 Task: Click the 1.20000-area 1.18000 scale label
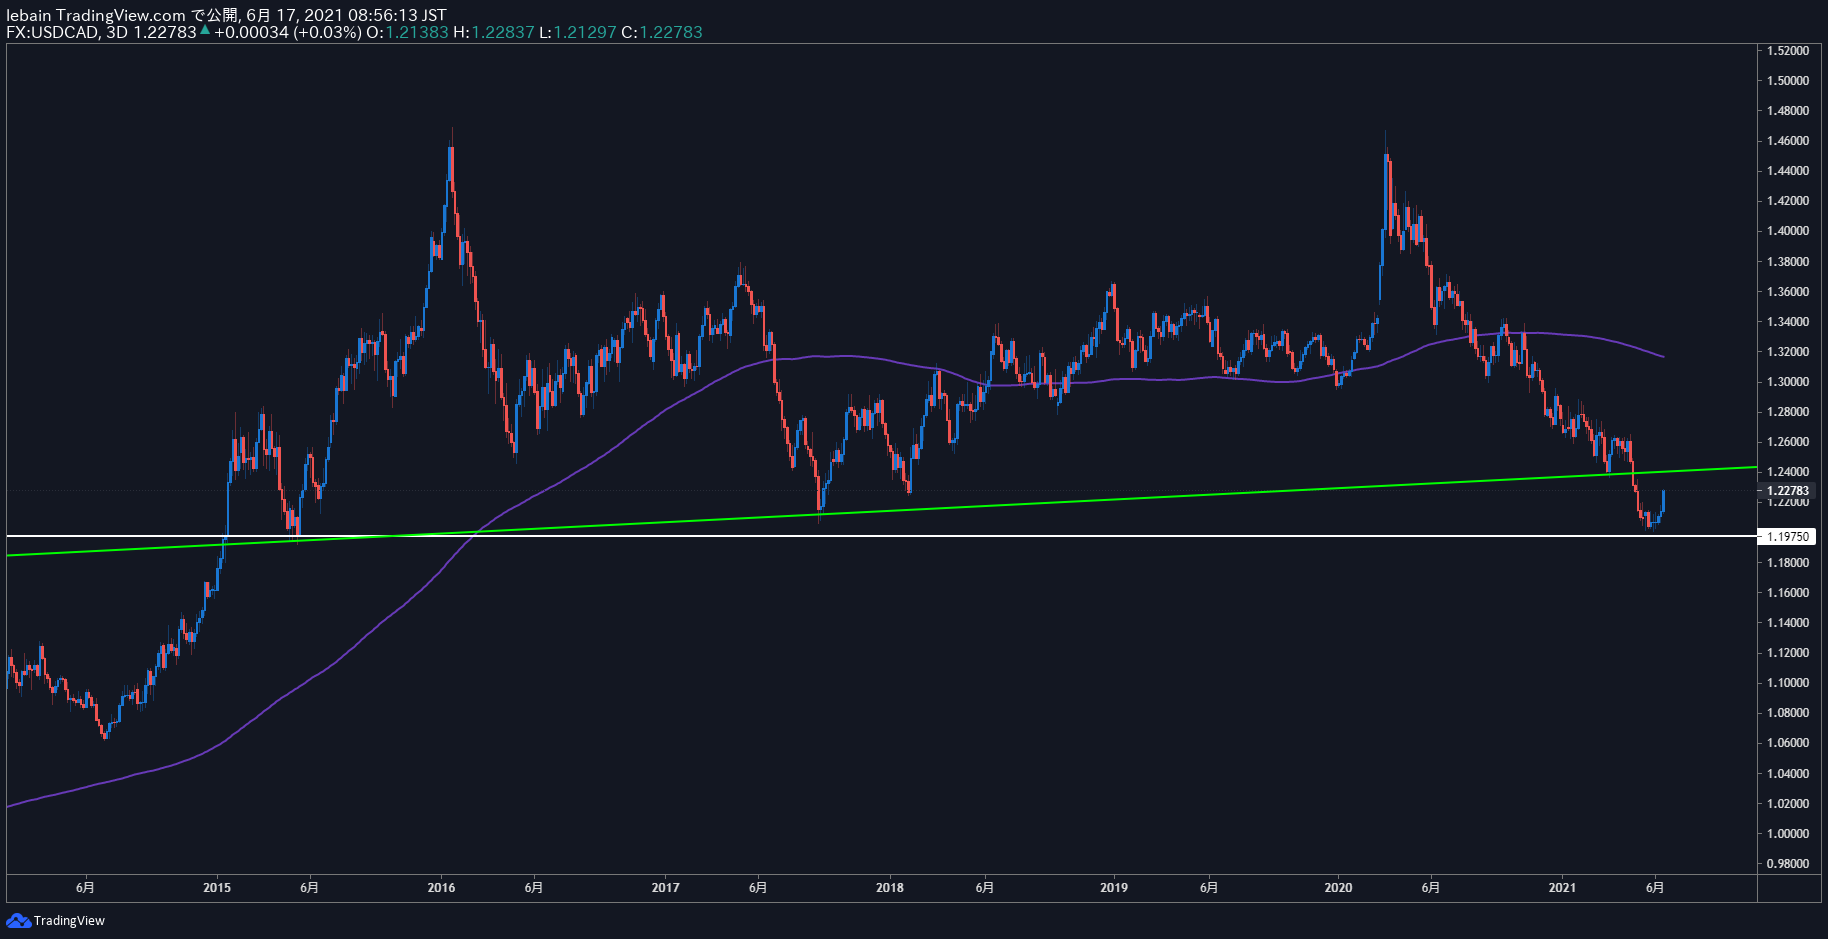(x=1788, y=563)
